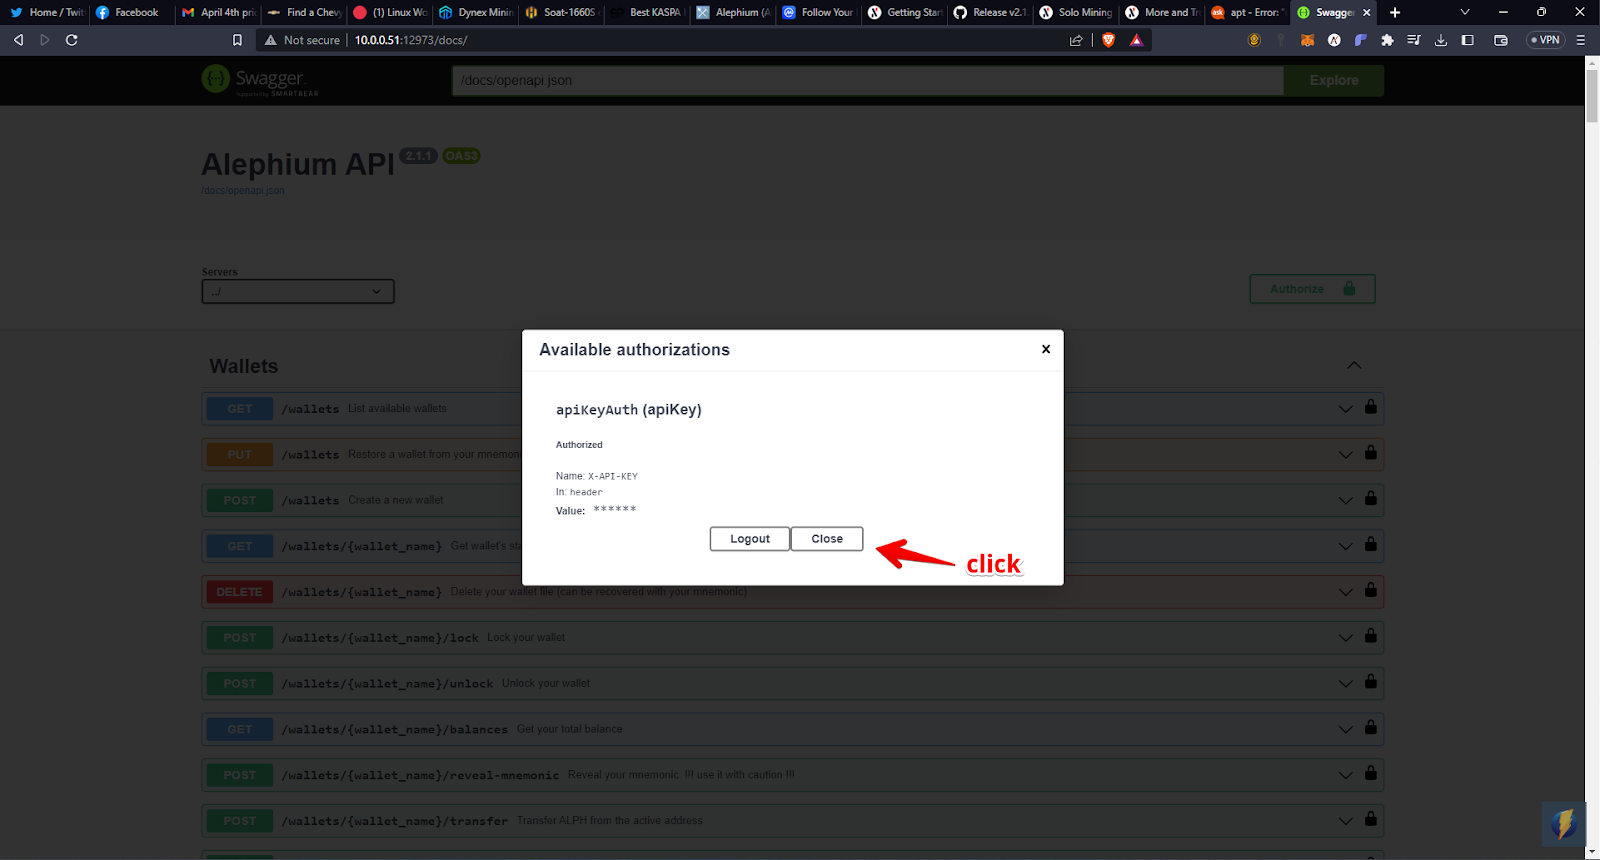Expand the /wallets/{wallet_name}/balances row chevron
Viewport: 1600px width, 860px height.
(1346, 729)
